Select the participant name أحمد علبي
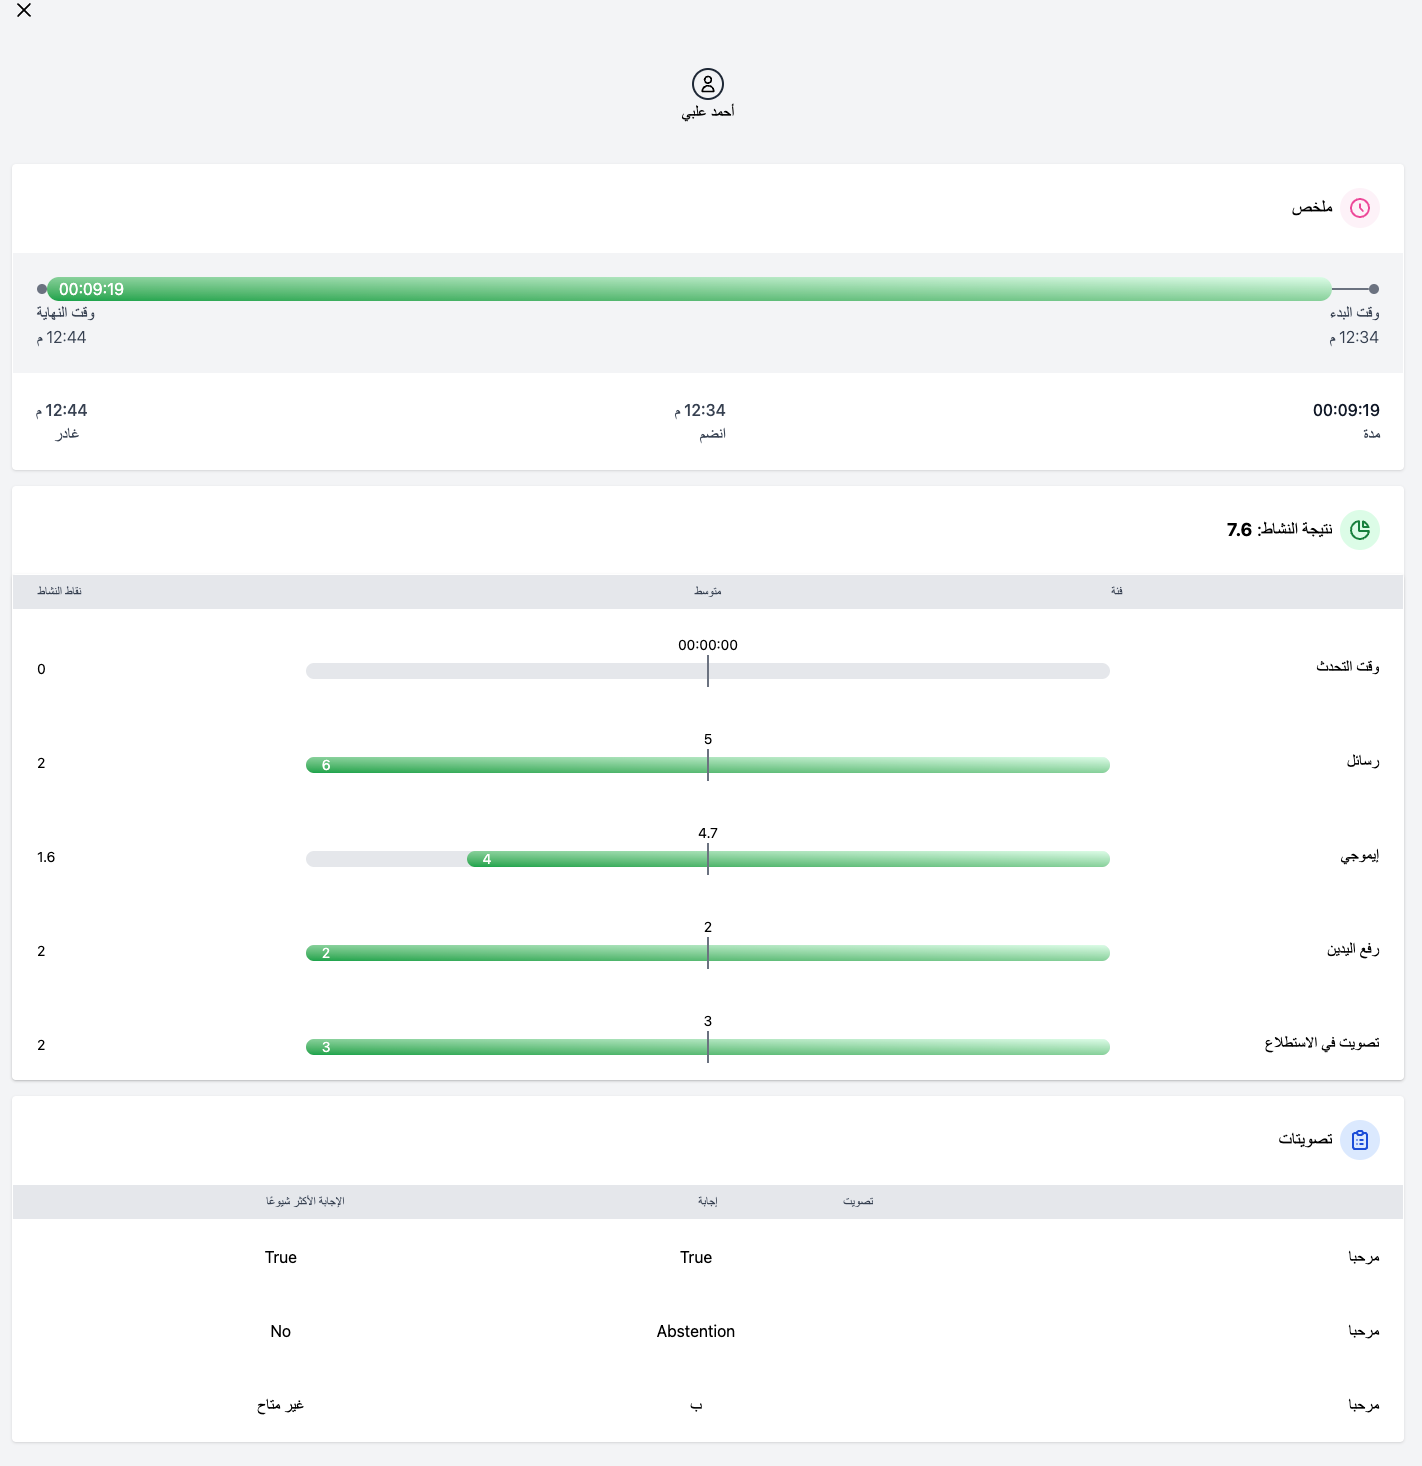 708,112
